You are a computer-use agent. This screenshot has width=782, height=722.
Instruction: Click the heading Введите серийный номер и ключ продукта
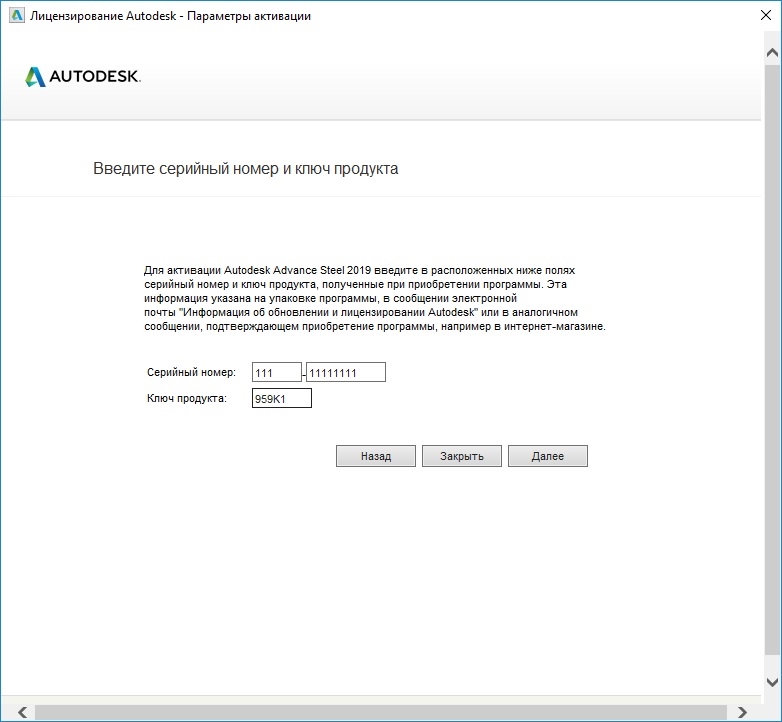[245, 169]
